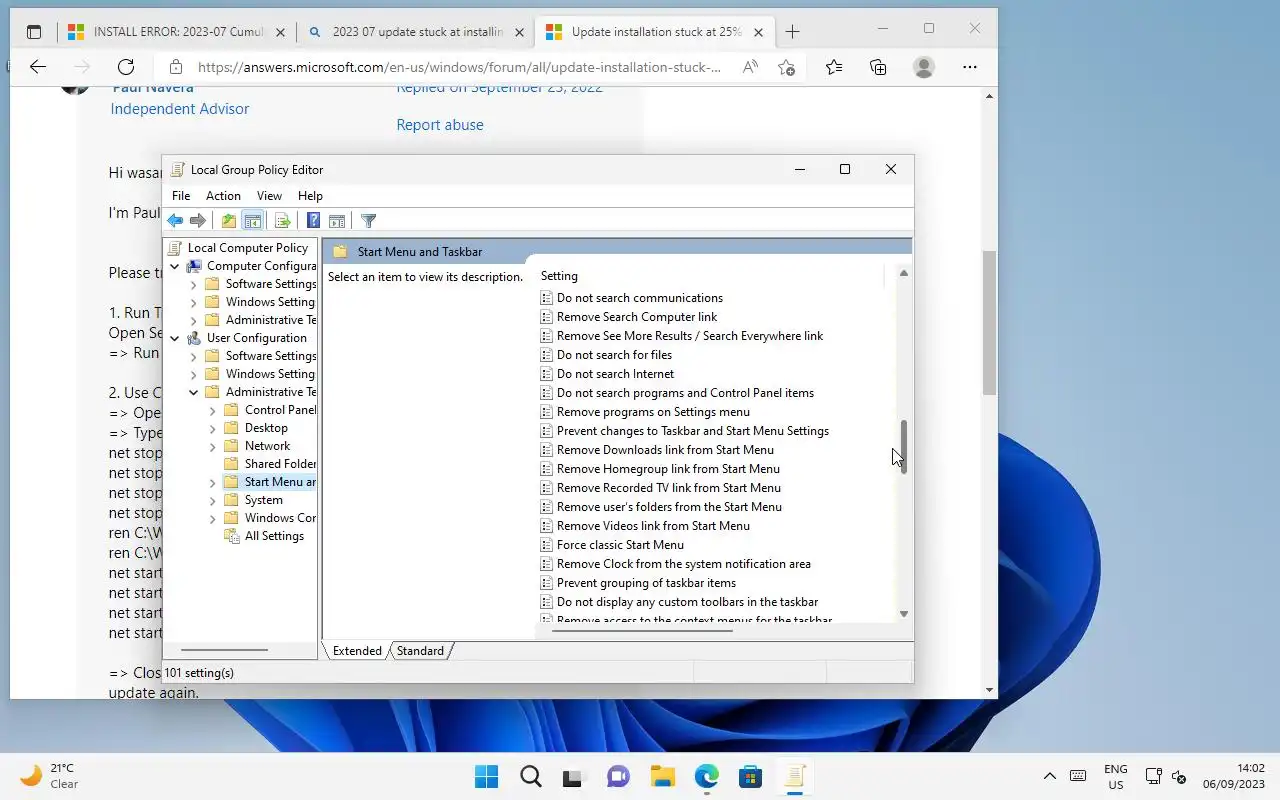
Task: Select 'Force classic Start Menu' policy
Action: (620, 545)
